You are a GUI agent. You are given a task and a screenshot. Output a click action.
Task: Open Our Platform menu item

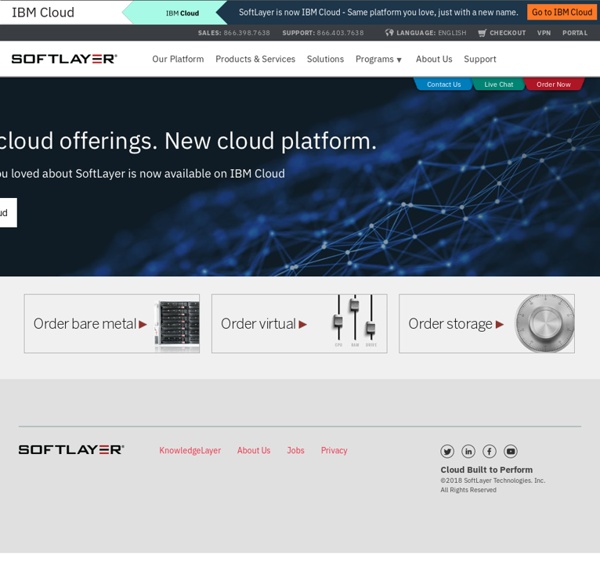point(178,59)
